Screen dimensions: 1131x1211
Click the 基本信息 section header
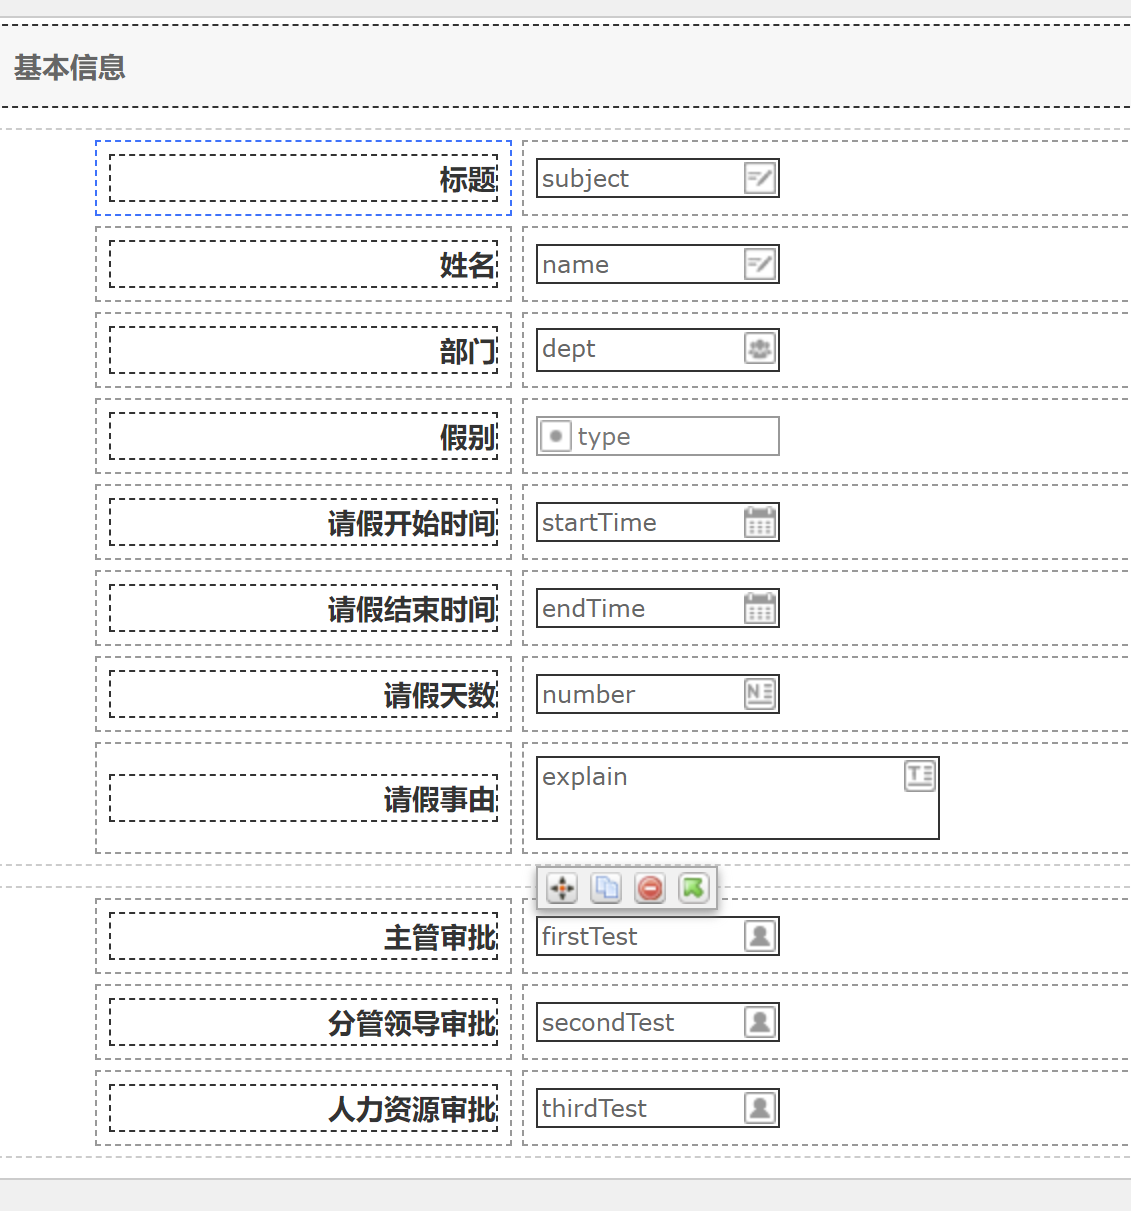70,68
